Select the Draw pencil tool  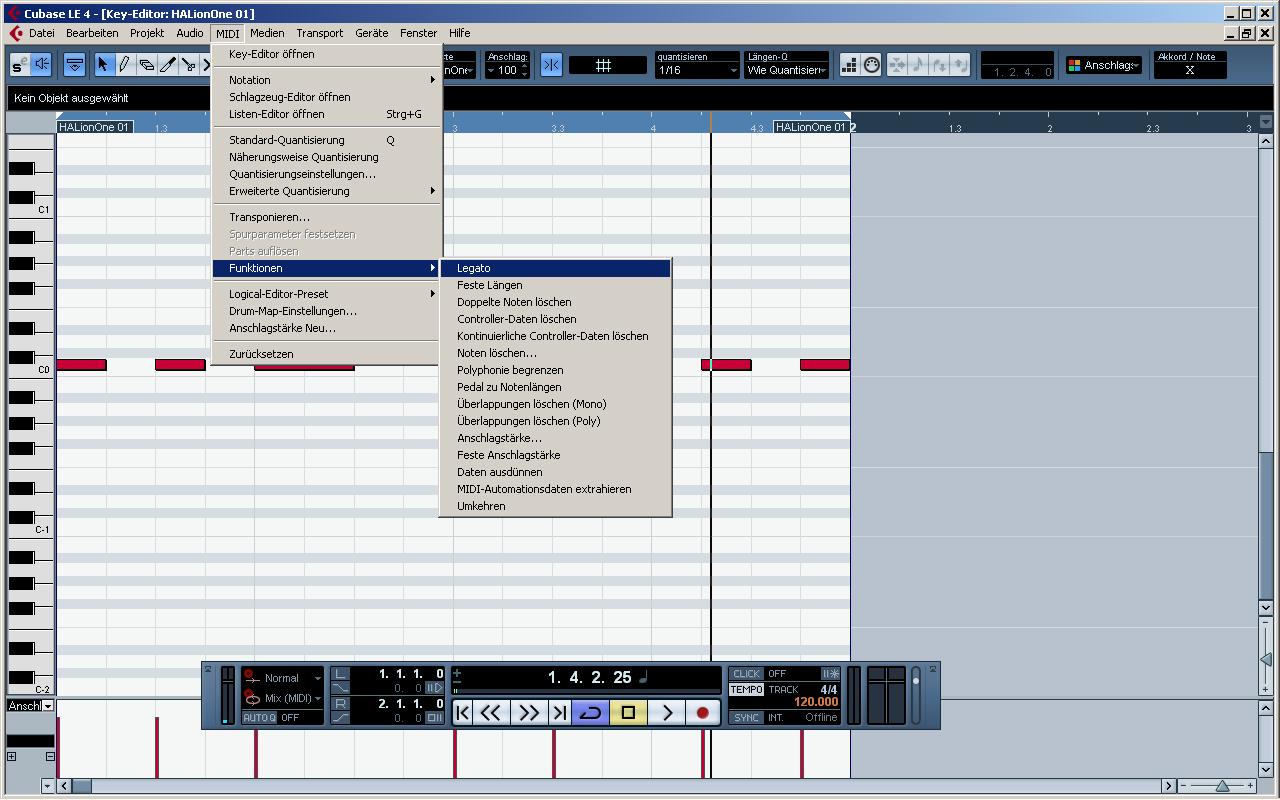(x=125, y=65)
